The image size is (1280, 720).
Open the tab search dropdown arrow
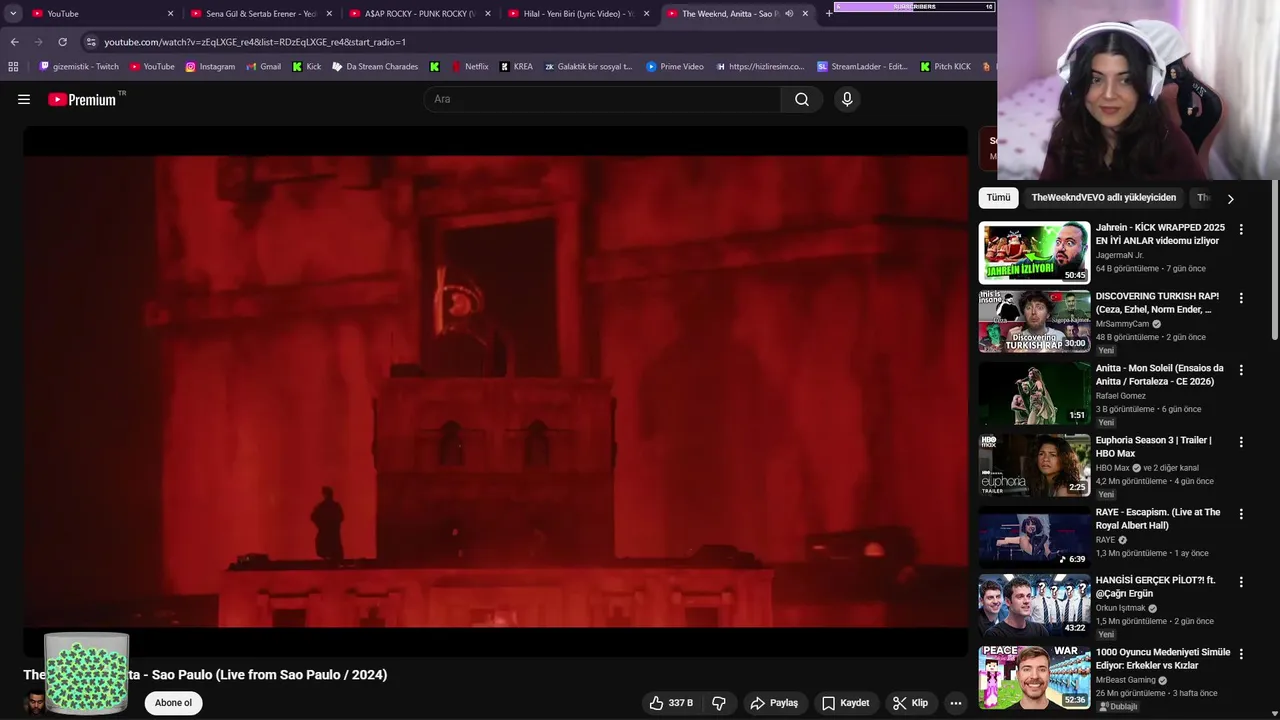click(13, 14)
